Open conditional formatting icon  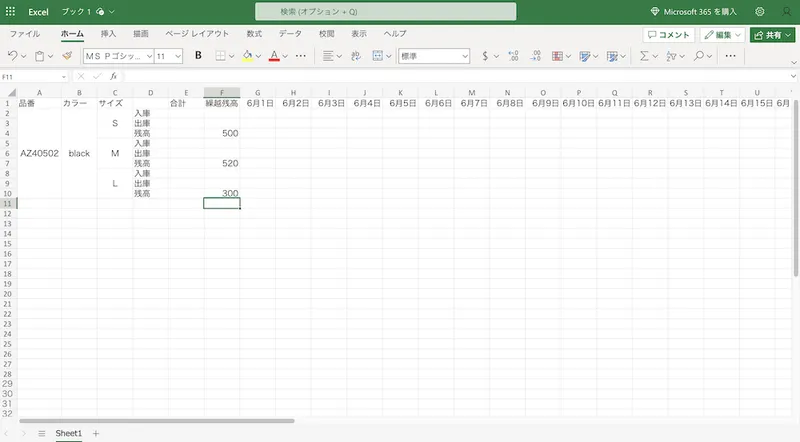(x=557, y=56)
